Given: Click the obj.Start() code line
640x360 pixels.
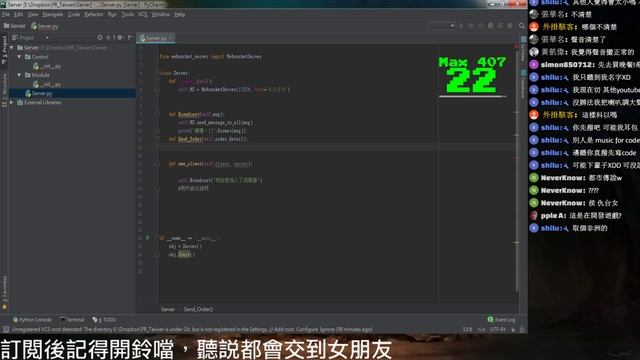Looking at the screenshot, I should coord(182,255).
